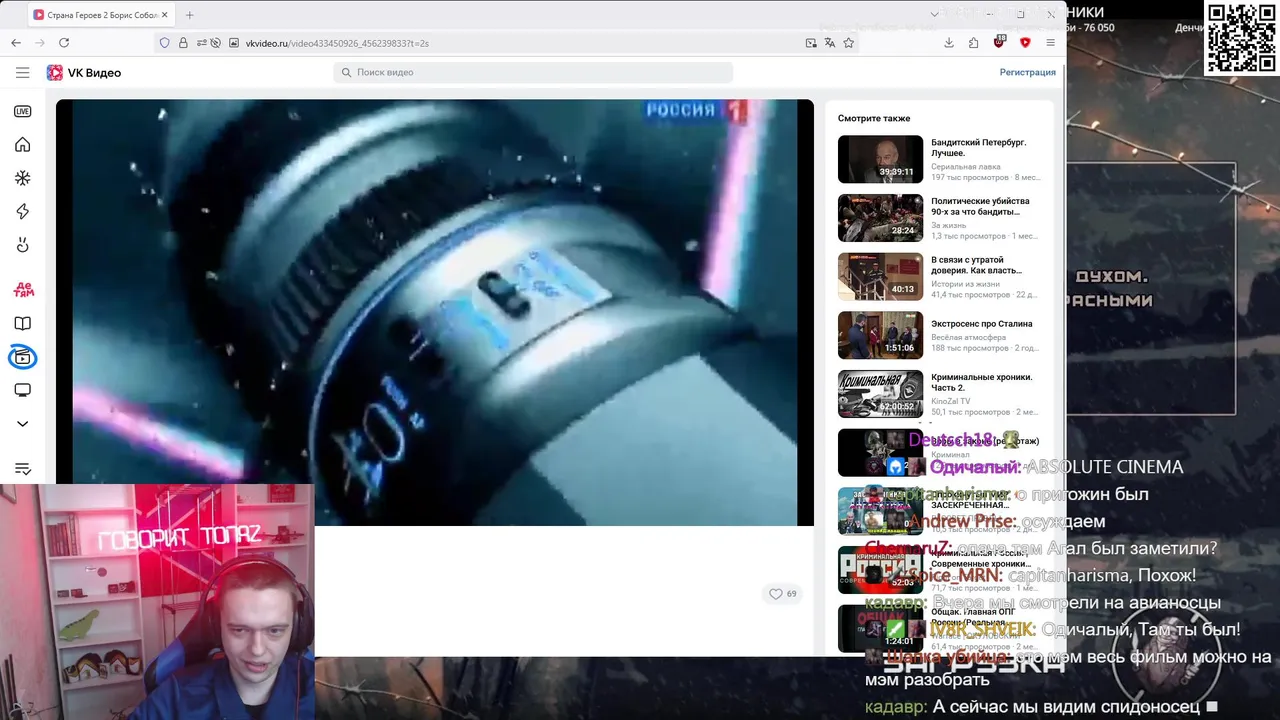Click the KinoZal TV channel name
Image resolution: width=1280 pixels, height=720 pixels.
(951, 401)
